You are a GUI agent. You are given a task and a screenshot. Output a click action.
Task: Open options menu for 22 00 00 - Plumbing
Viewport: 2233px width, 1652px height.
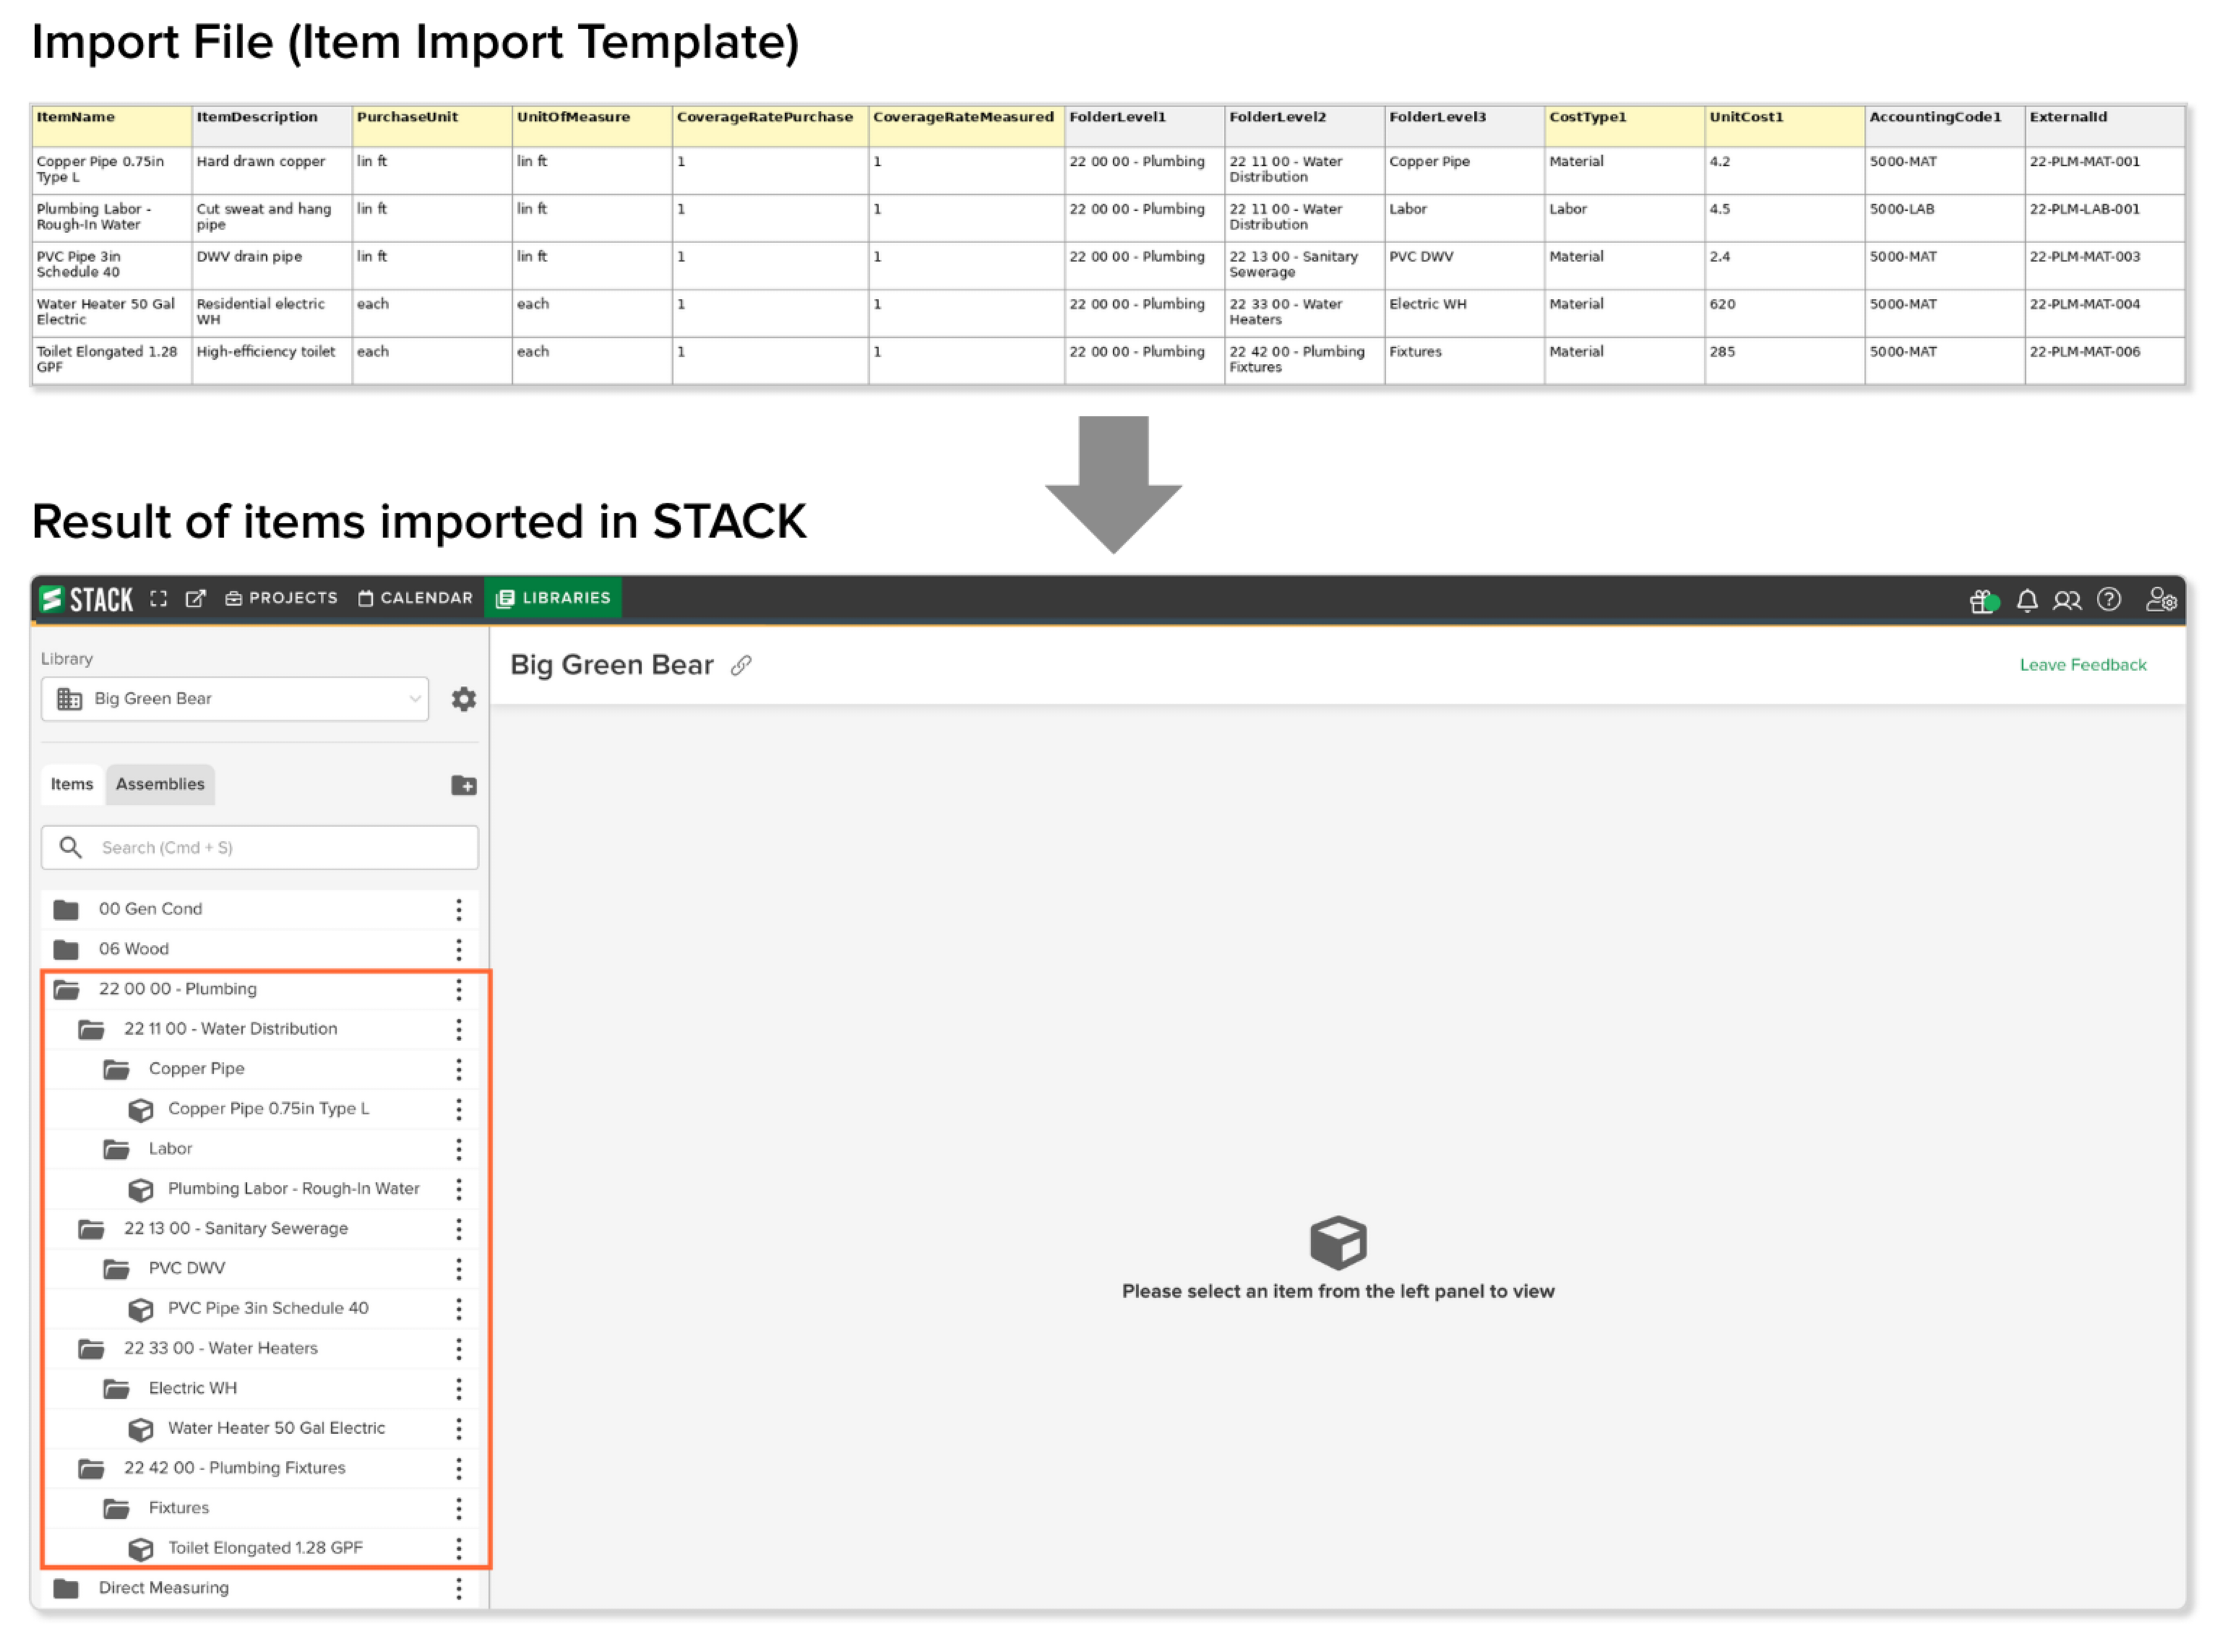pos(459,989)
